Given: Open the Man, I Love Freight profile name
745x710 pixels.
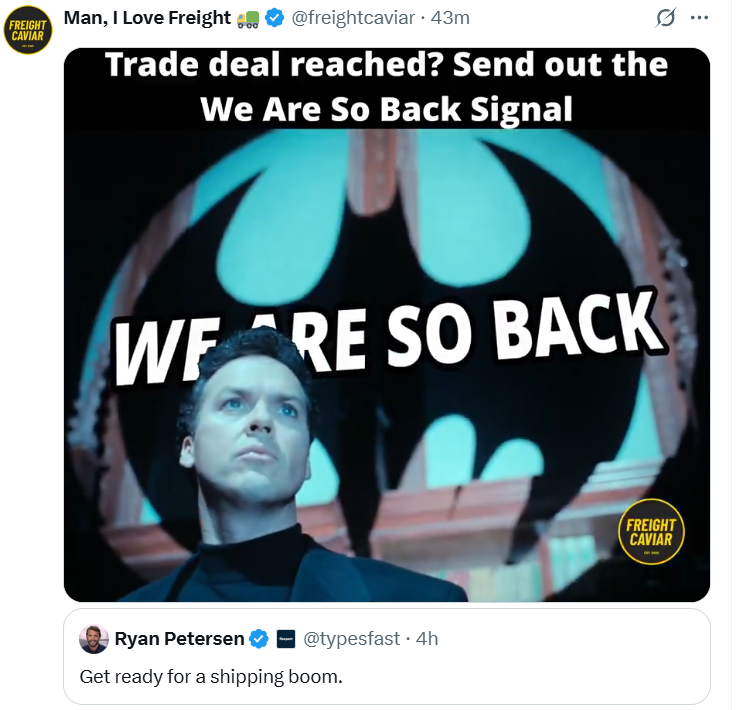Looking at the screenshot, I should click(147, 18).
